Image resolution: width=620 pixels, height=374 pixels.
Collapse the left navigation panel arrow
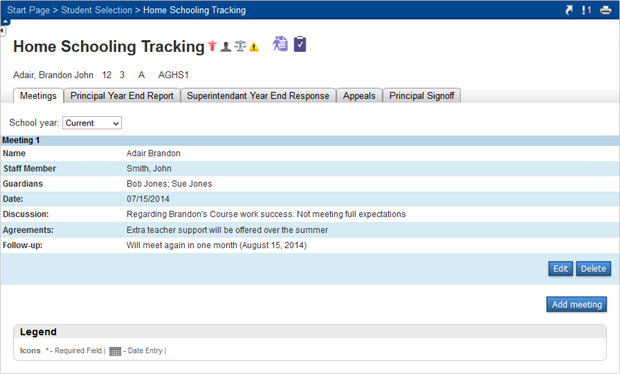click(3, 30)
